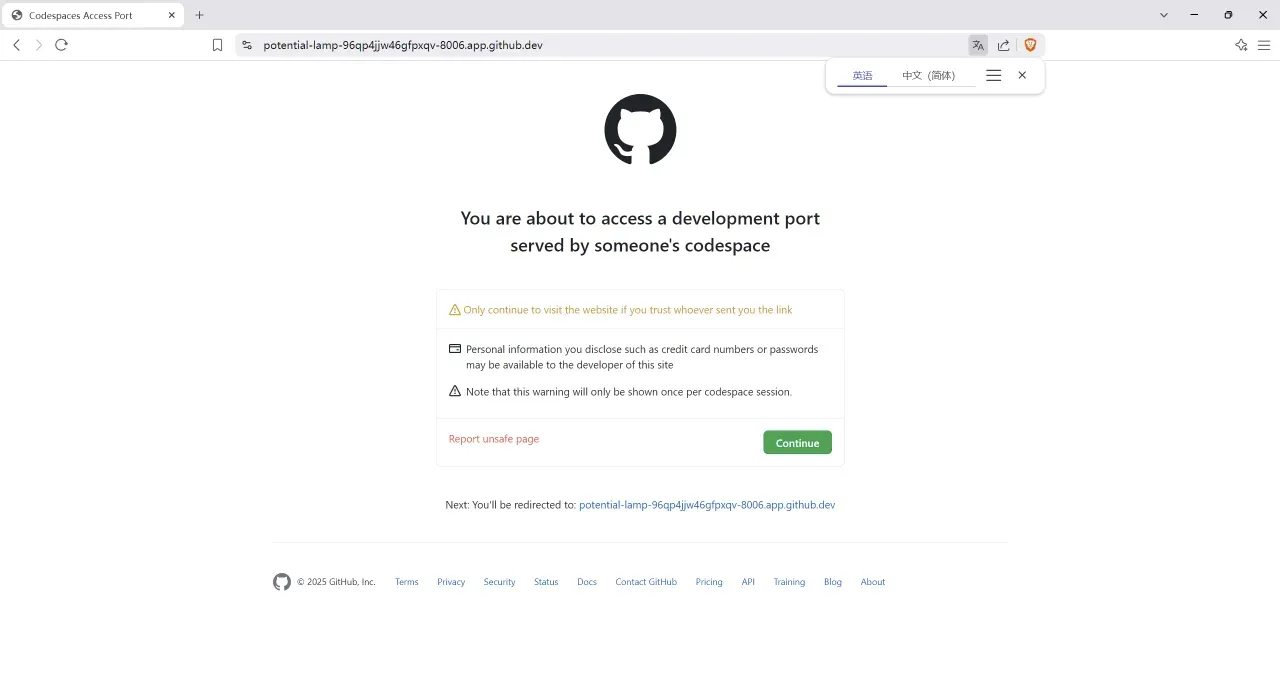Image resolution: width=1280 pixels, height=684 pixels.
Task: Open site information icon beside the URL
Action: 247,45
